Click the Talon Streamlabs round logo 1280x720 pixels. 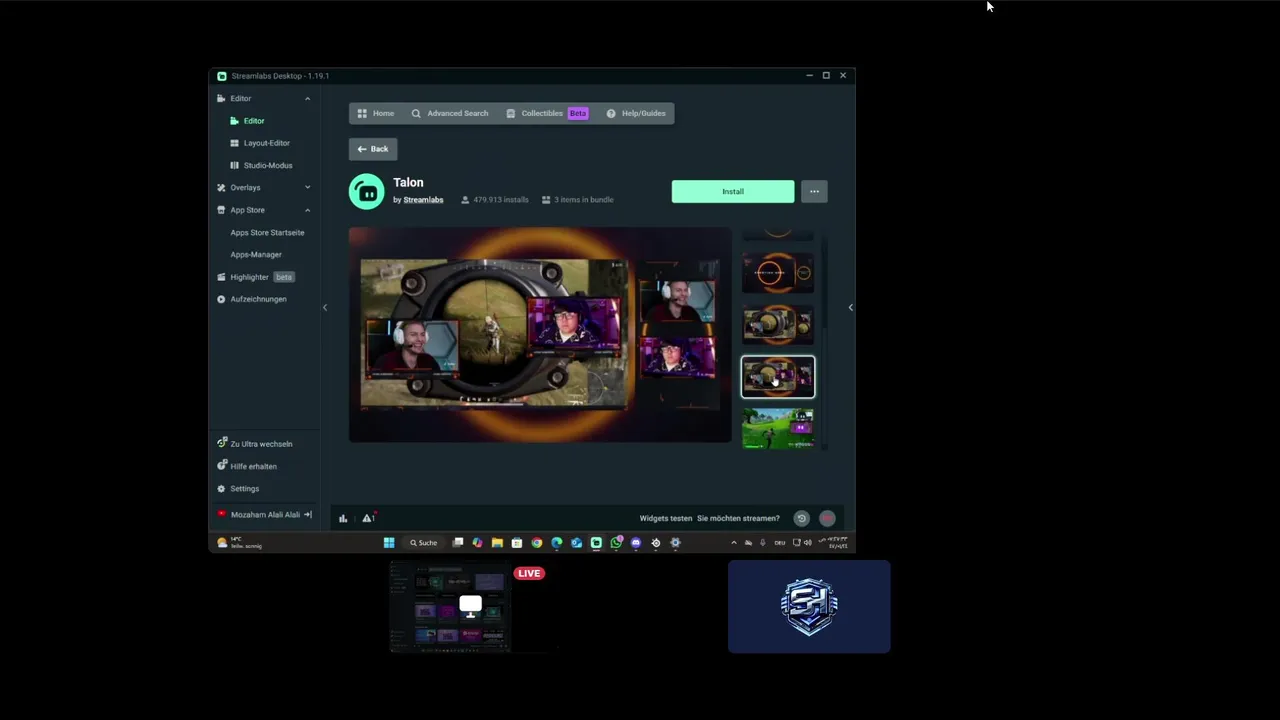[366, 191]
